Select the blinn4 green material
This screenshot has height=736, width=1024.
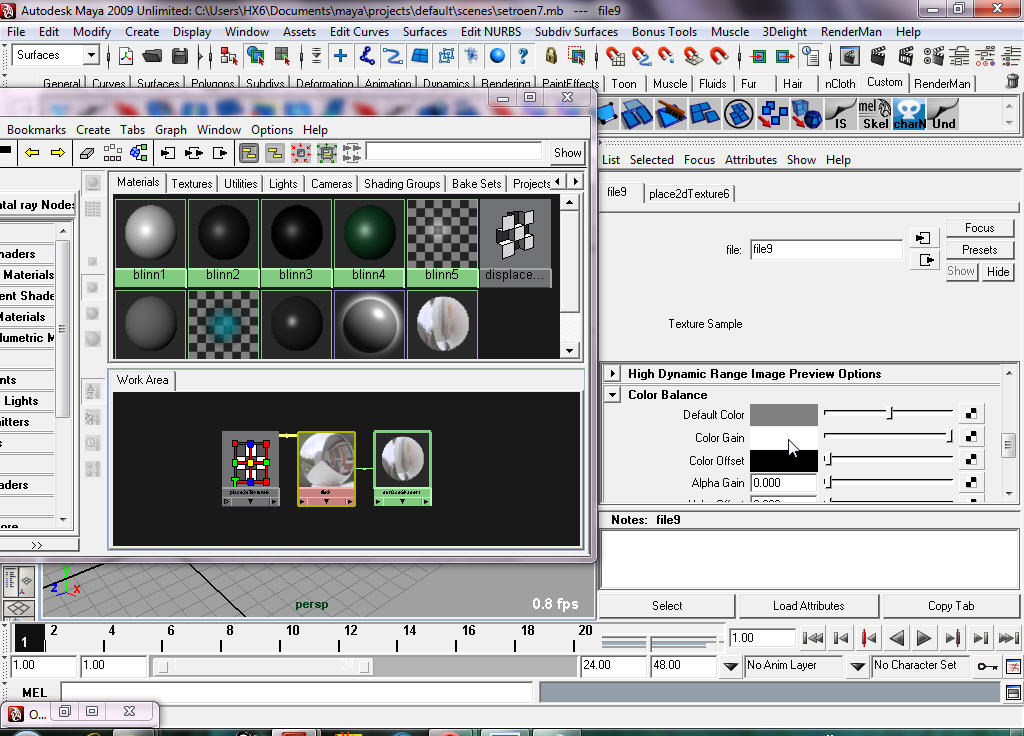click(x=369, y=242)
